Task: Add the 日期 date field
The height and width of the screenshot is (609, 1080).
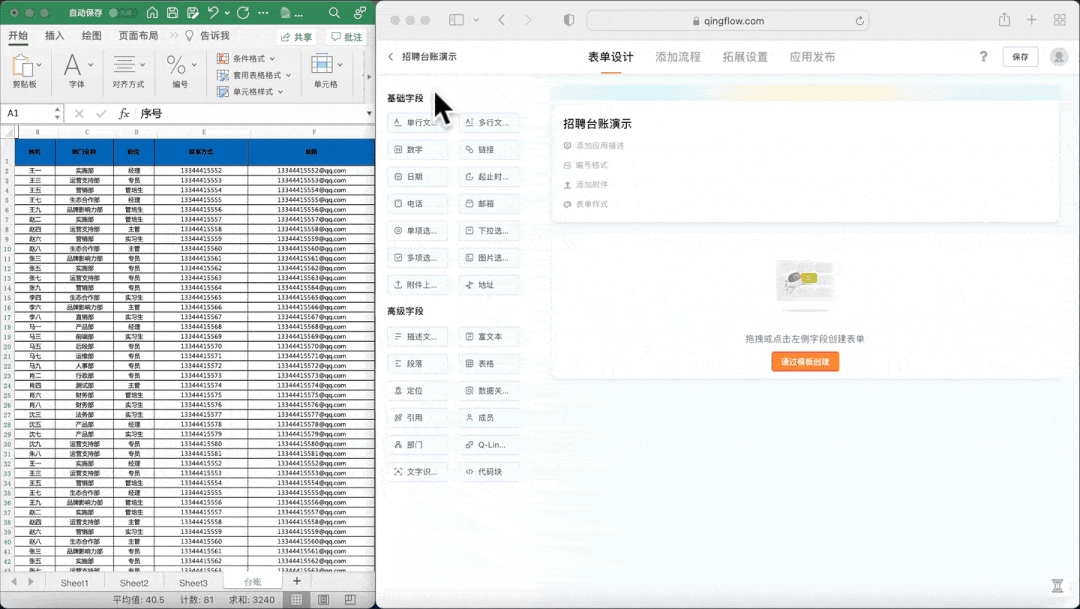Action: pos(417,176)
